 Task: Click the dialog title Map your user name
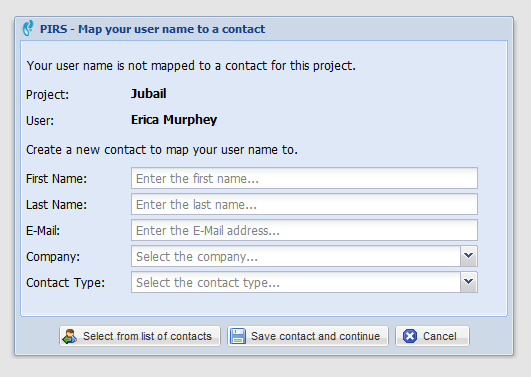(152, 29)
